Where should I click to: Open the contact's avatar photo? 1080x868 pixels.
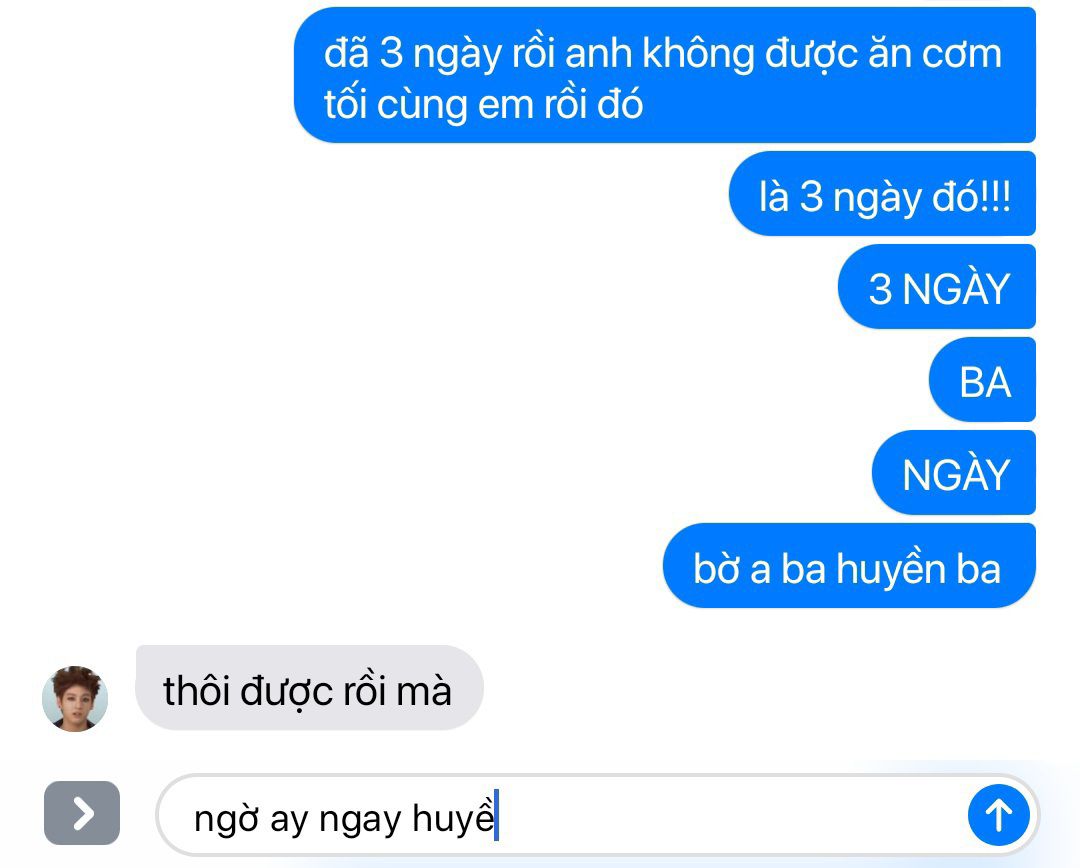75,699
